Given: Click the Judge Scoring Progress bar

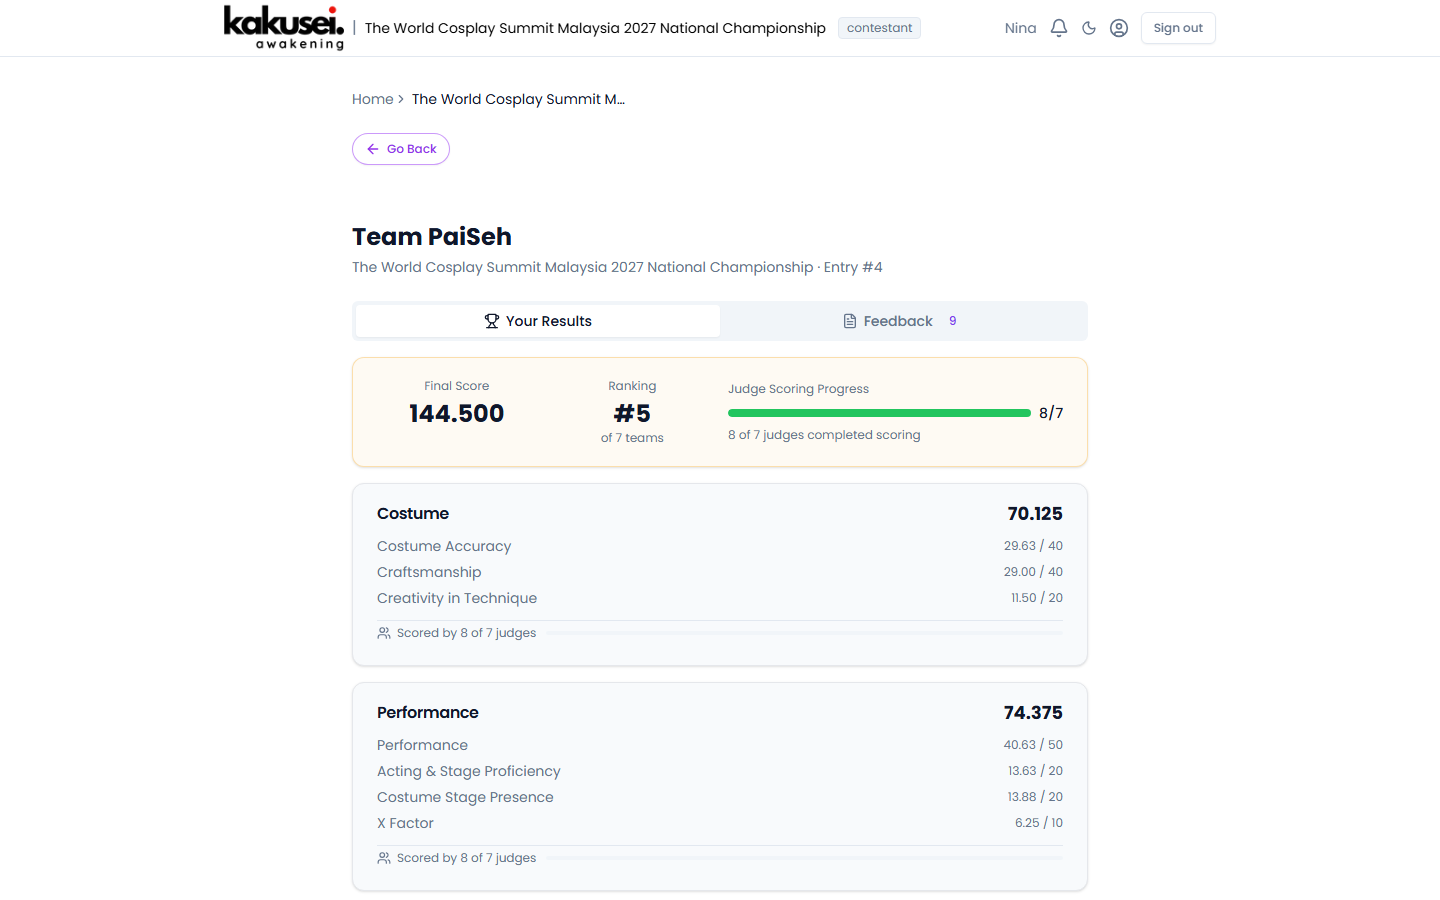Looking at the screenshot, I should click(x=879, y=412).
